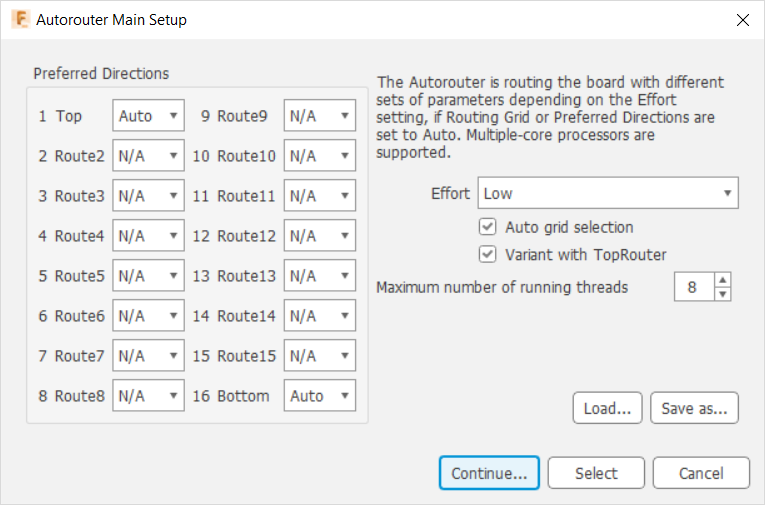Open the Effort dropdown
765x505 pixels.
tap(608, 193)
